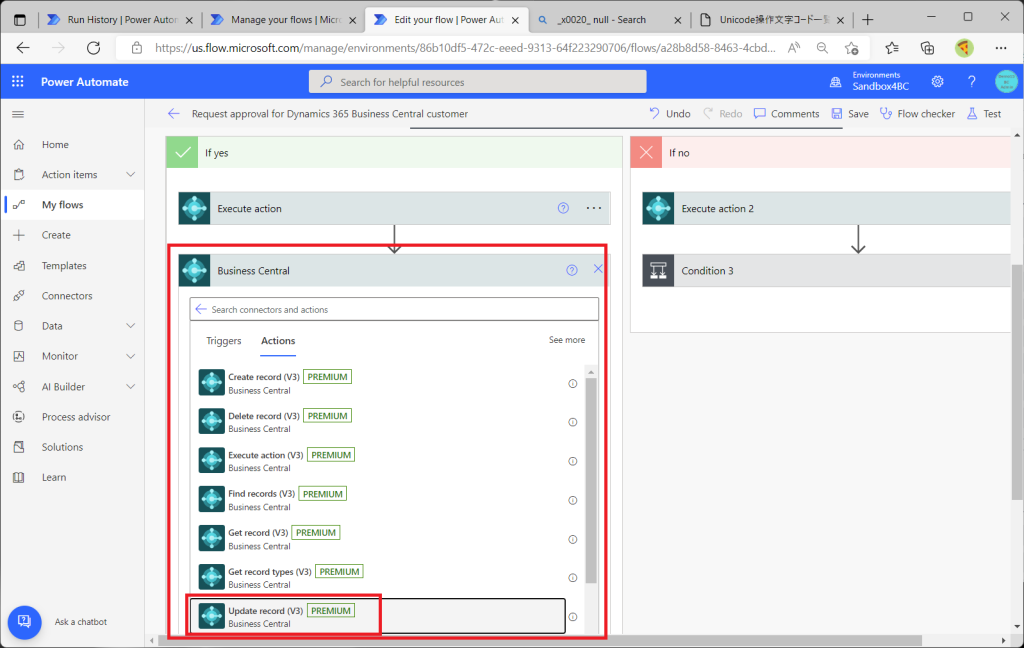Show info for Find records (V3)
The height and width of the screenshot is (648, 1024).
coord(573,500)
